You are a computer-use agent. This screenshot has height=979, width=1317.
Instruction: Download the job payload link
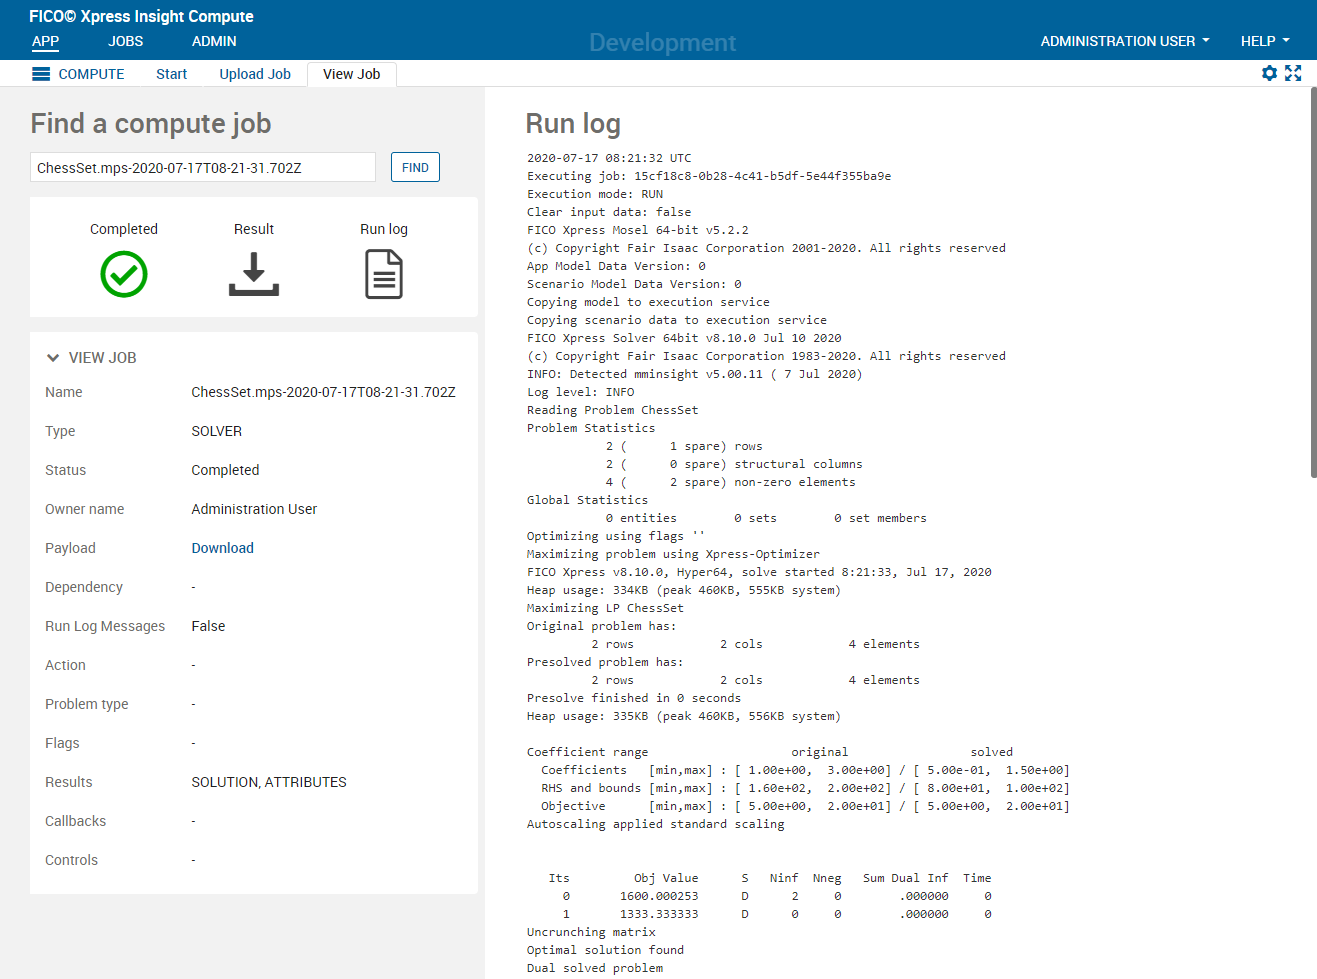tap(223, 548)
